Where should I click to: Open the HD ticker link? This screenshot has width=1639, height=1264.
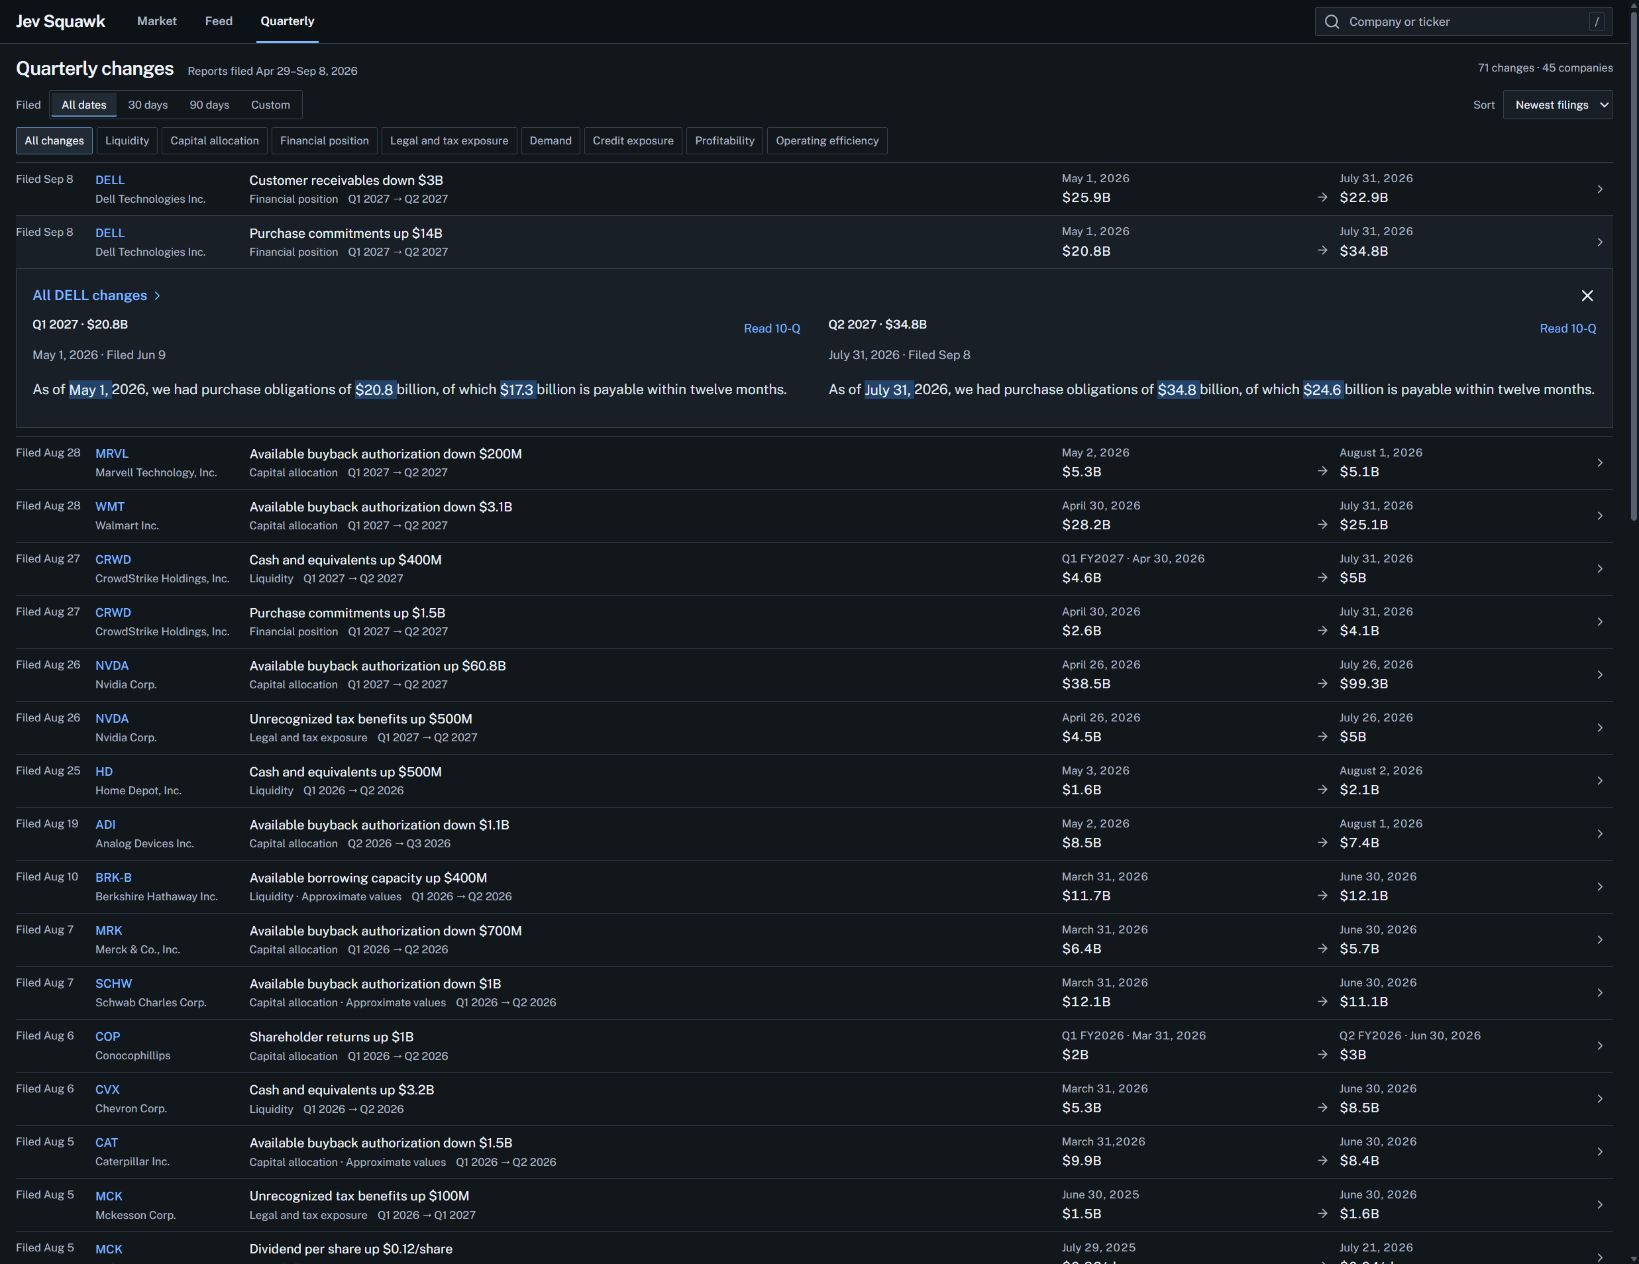point(104,772)
